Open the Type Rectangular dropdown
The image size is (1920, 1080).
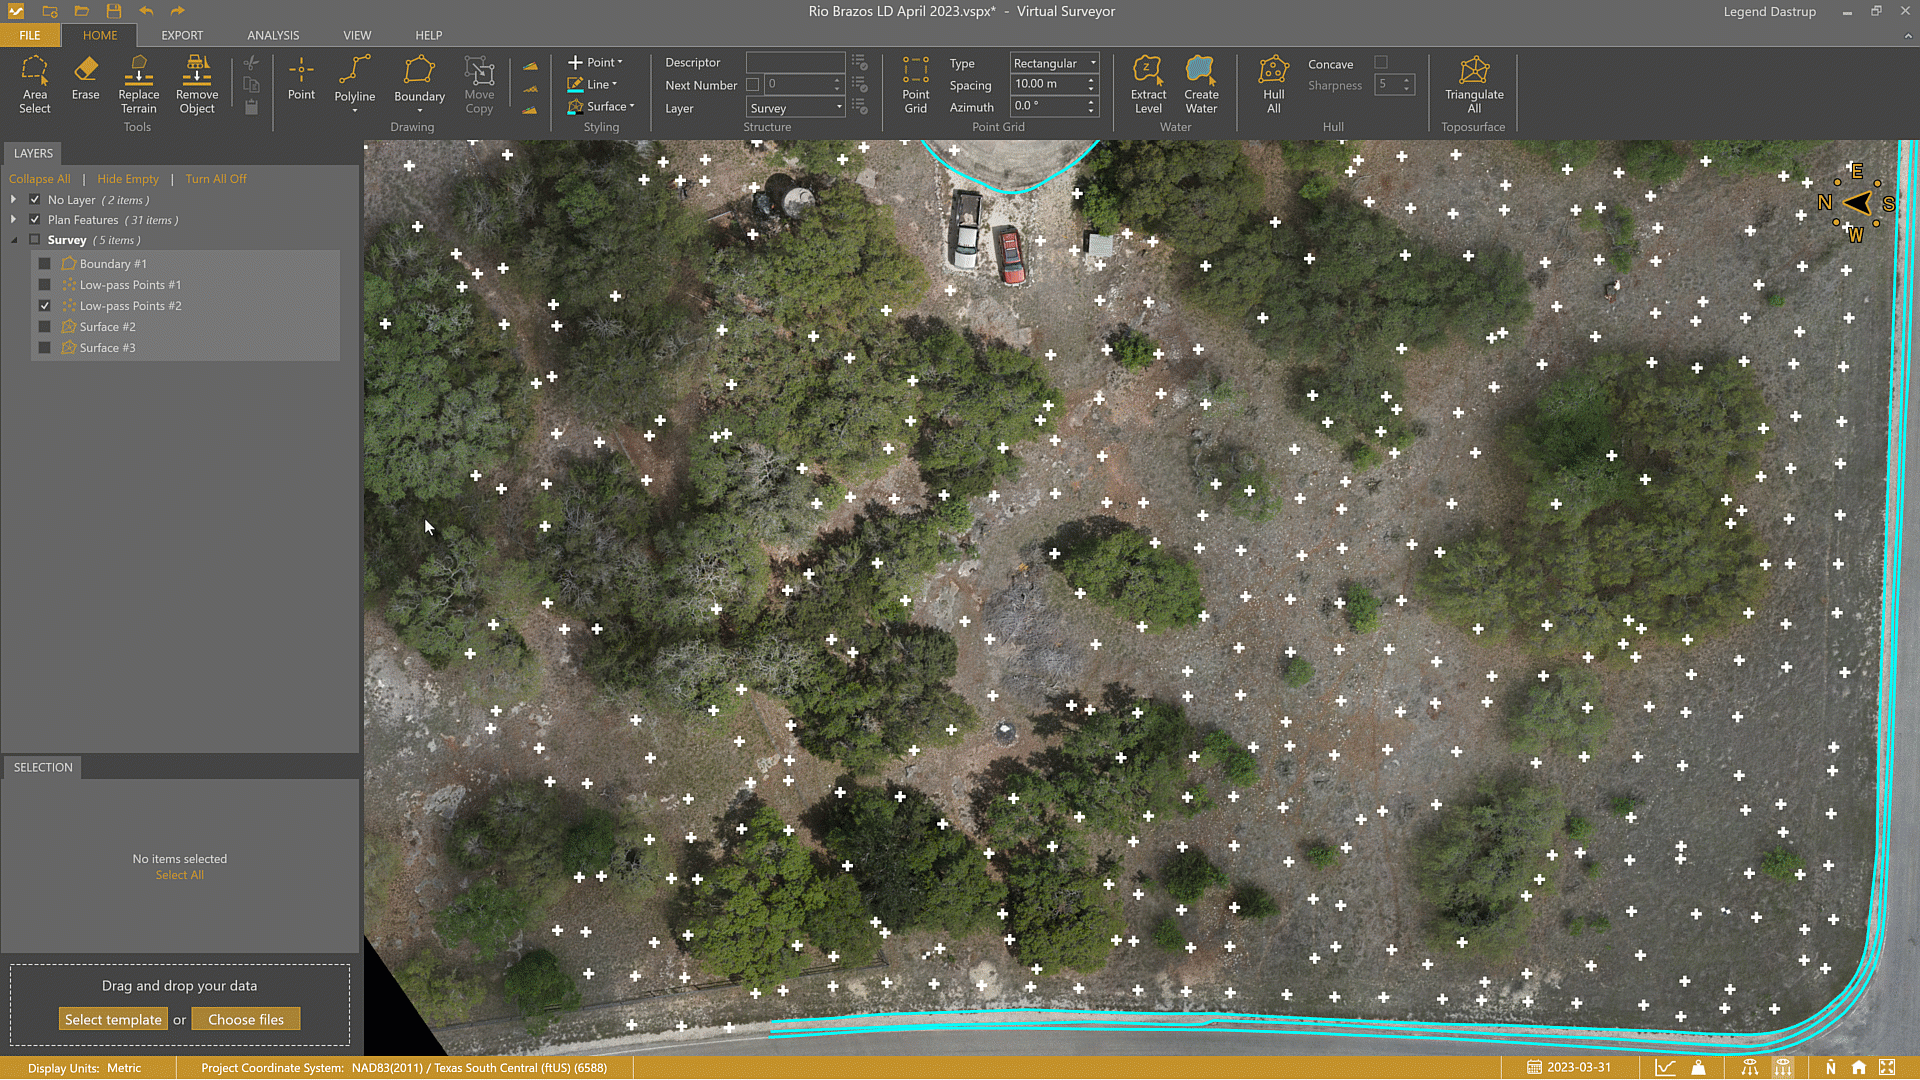1054,63
